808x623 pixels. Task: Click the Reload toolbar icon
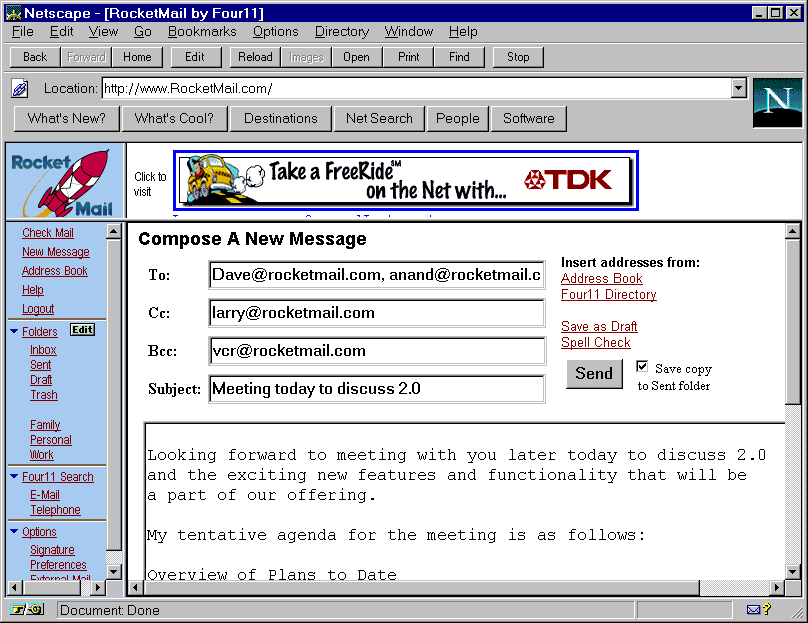[x=254, y=57]
